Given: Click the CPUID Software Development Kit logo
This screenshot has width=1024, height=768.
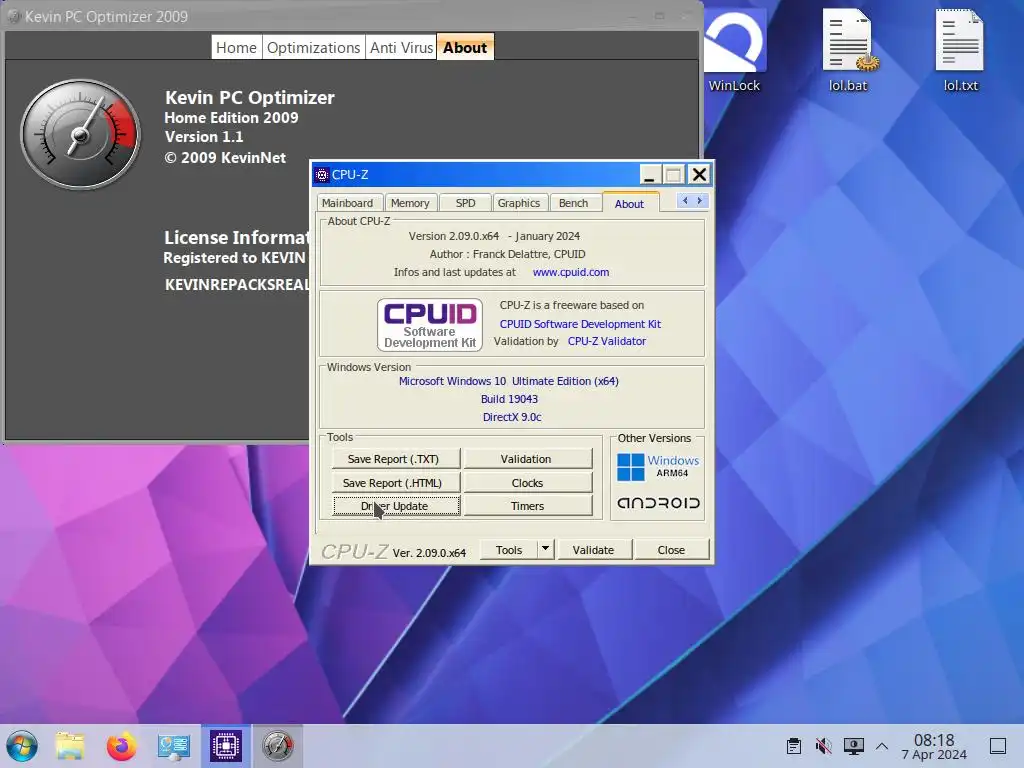Looking at the screenshot, I should click(x=430, y=325).
